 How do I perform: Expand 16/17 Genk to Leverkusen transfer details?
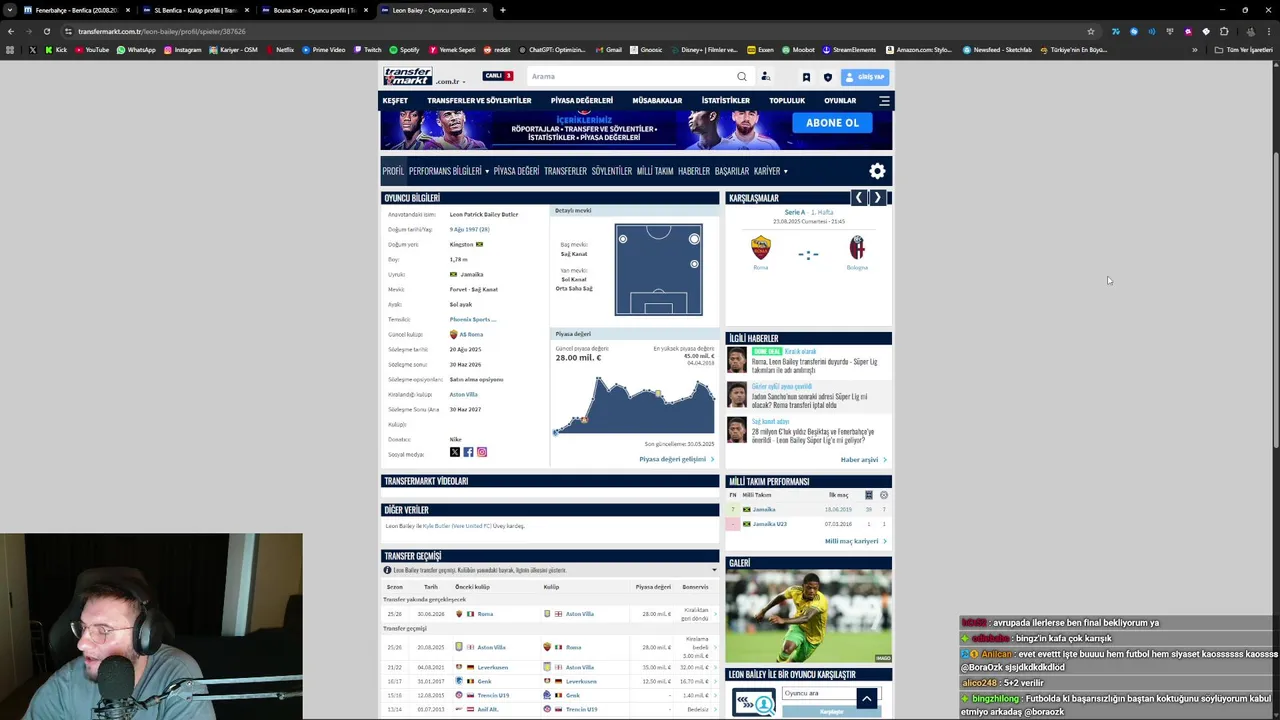click(714, 681)
